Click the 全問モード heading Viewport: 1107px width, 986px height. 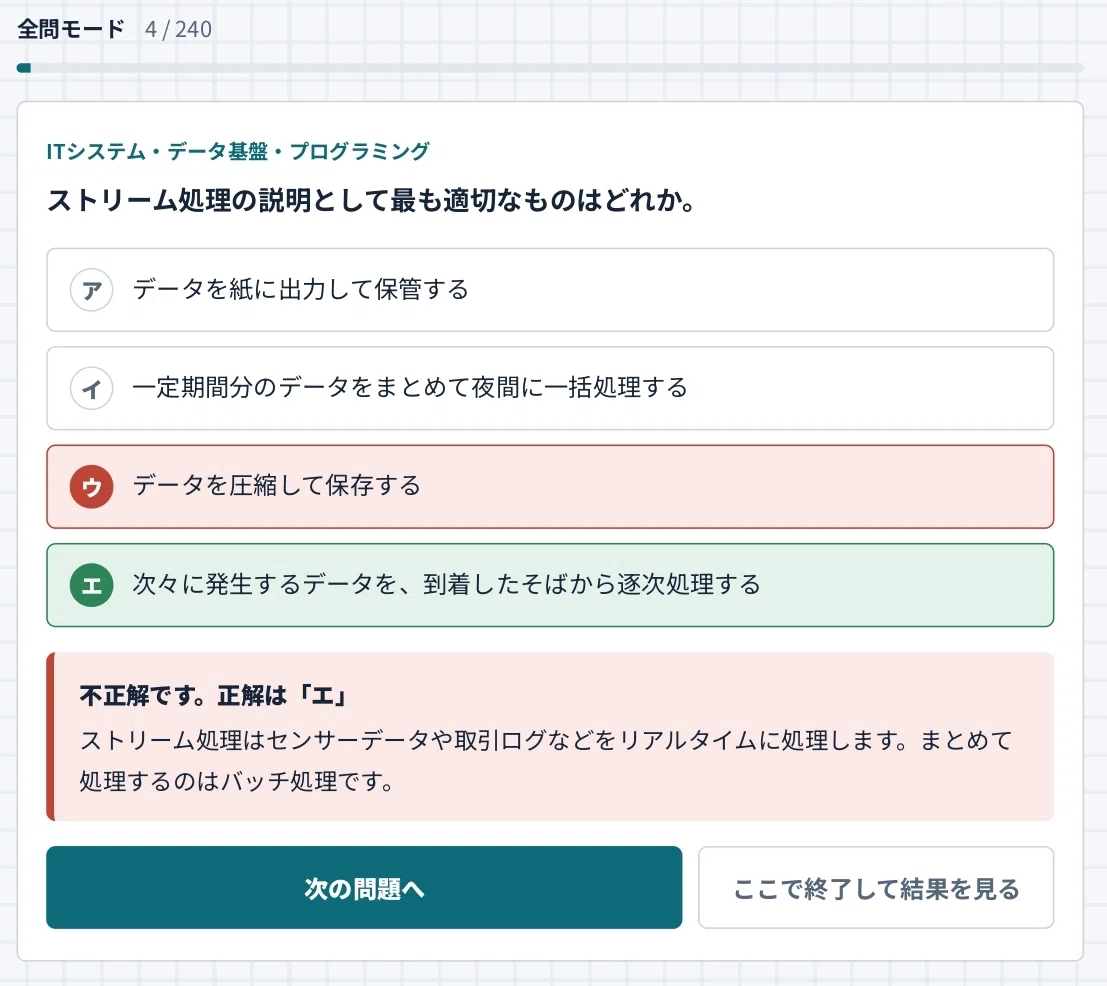(x=71, y=29)
